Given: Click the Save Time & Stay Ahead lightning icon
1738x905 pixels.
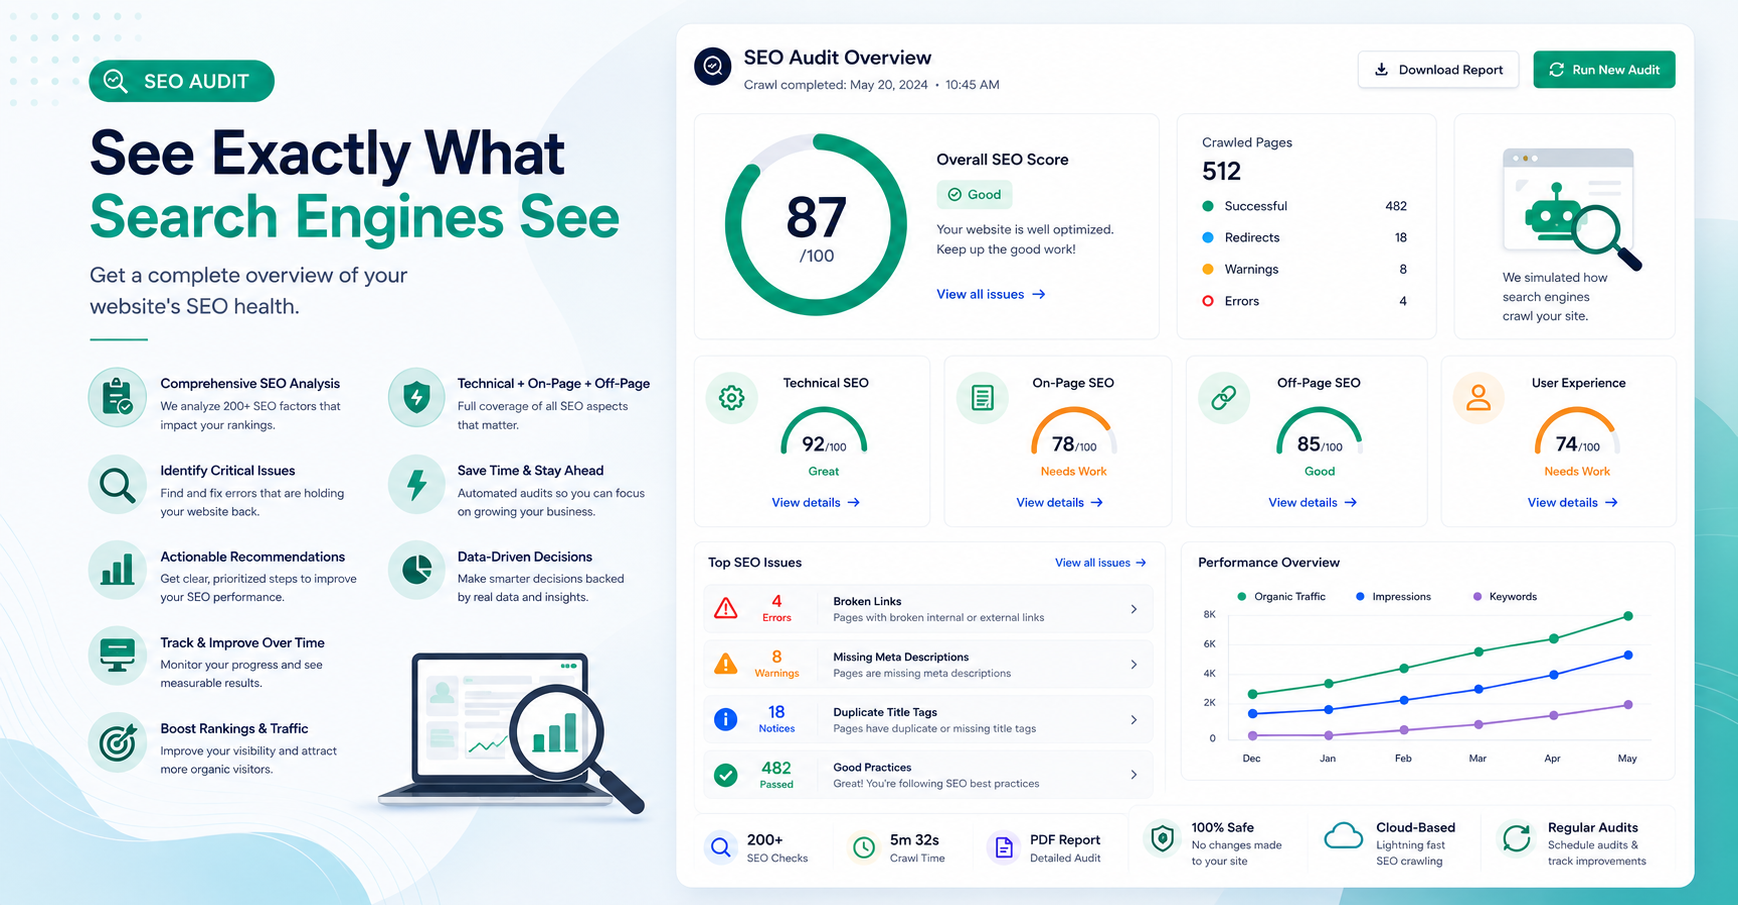Looking at the screenshot, I should tap(416, 485).
